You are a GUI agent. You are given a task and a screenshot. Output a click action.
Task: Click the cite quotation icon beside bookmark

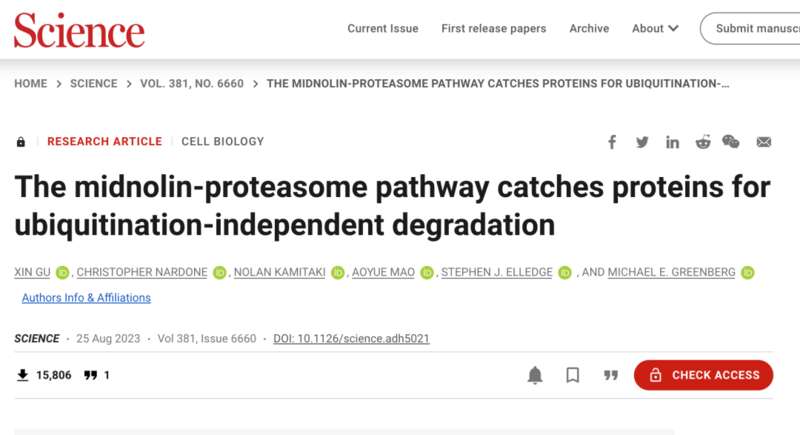click(x=611, y=375)
